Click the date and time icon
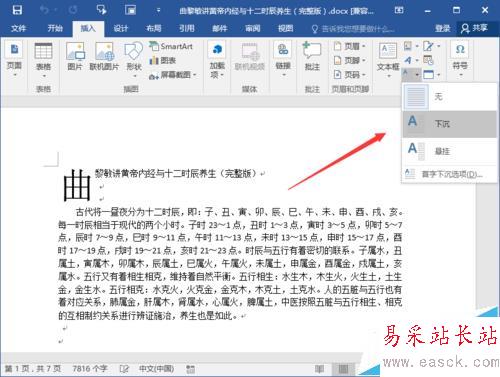This screenshot has height=377, width=500. coord(428,60)
